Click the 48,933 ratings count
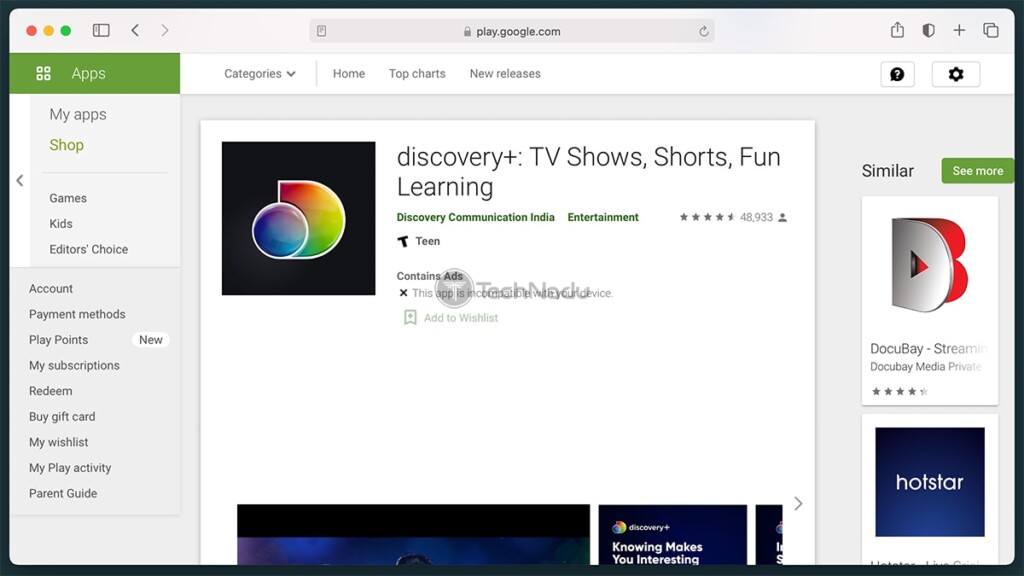1024x576 pixels. tap(756, 217)
